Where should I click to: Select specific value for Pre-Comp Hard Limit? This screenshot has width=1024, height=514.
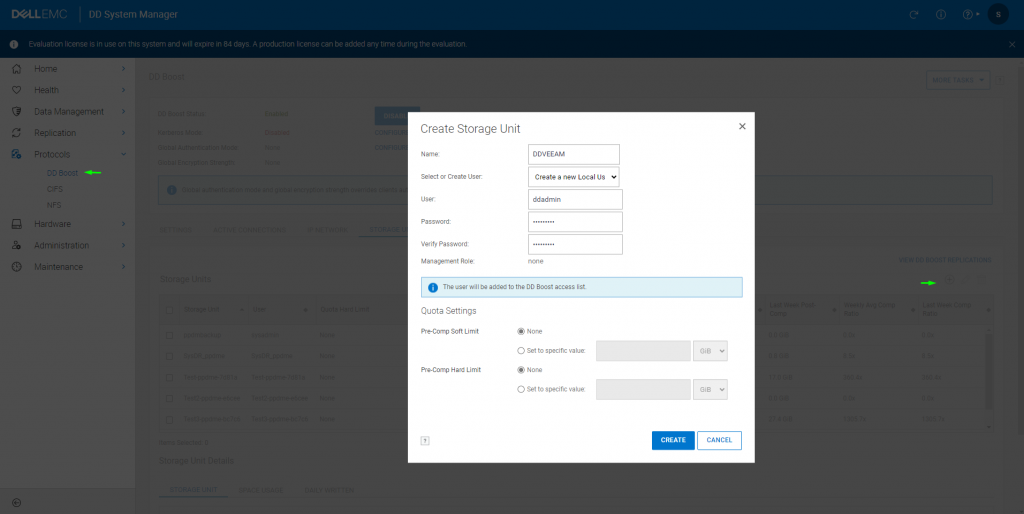tap(521, 389)
